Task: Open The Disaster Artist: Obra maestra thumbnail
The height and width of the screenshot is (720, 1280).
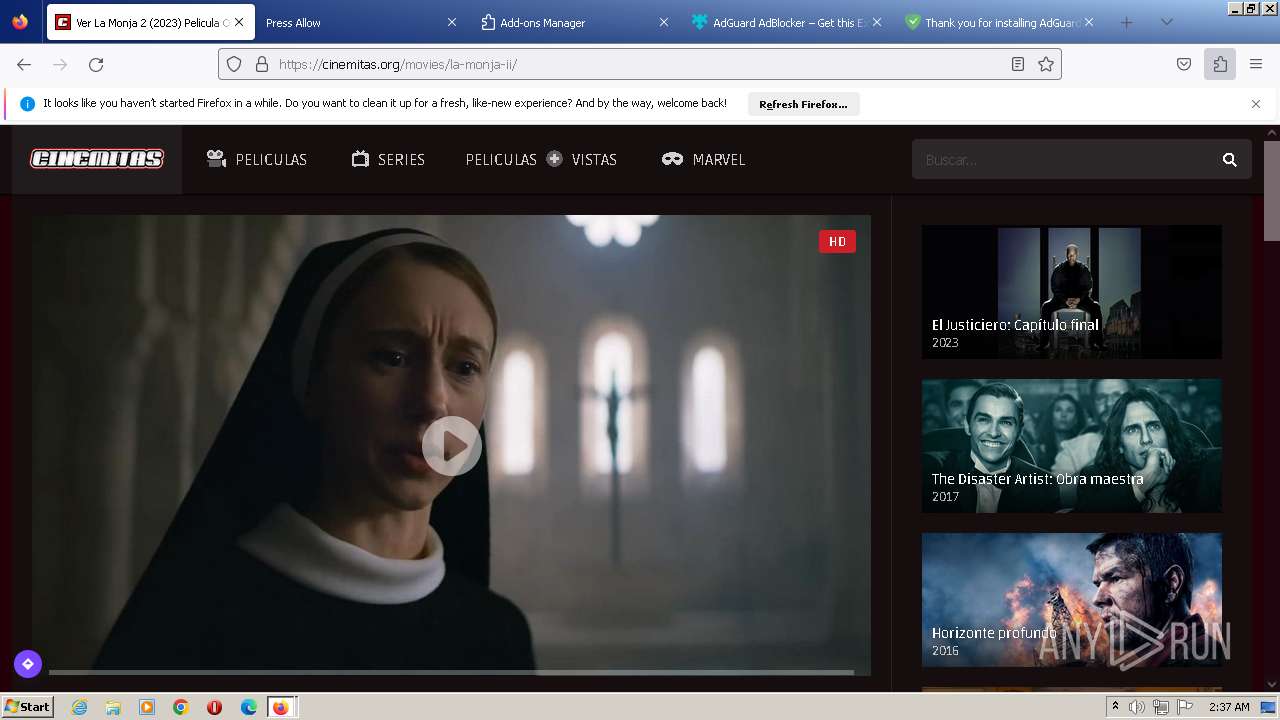Action: [1071, 446]
